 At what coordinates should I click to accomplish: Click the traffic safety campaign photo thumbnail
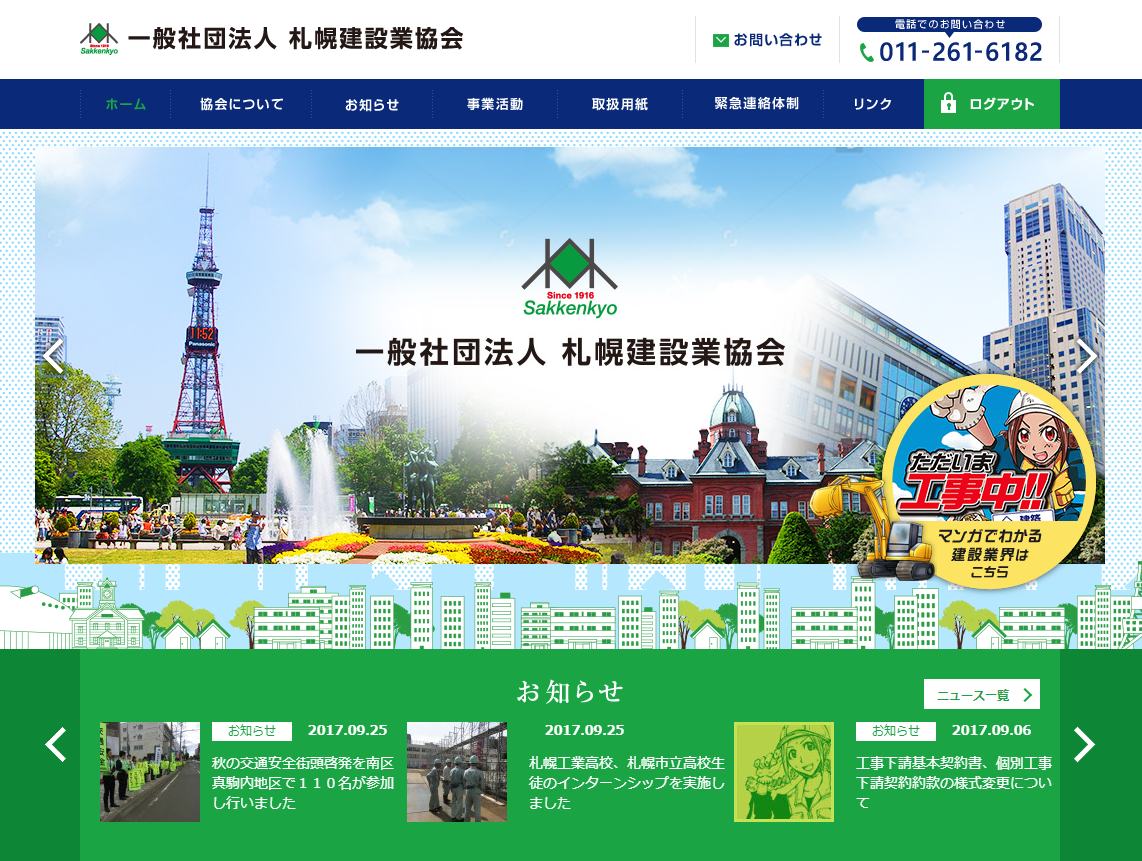[150, 772]
